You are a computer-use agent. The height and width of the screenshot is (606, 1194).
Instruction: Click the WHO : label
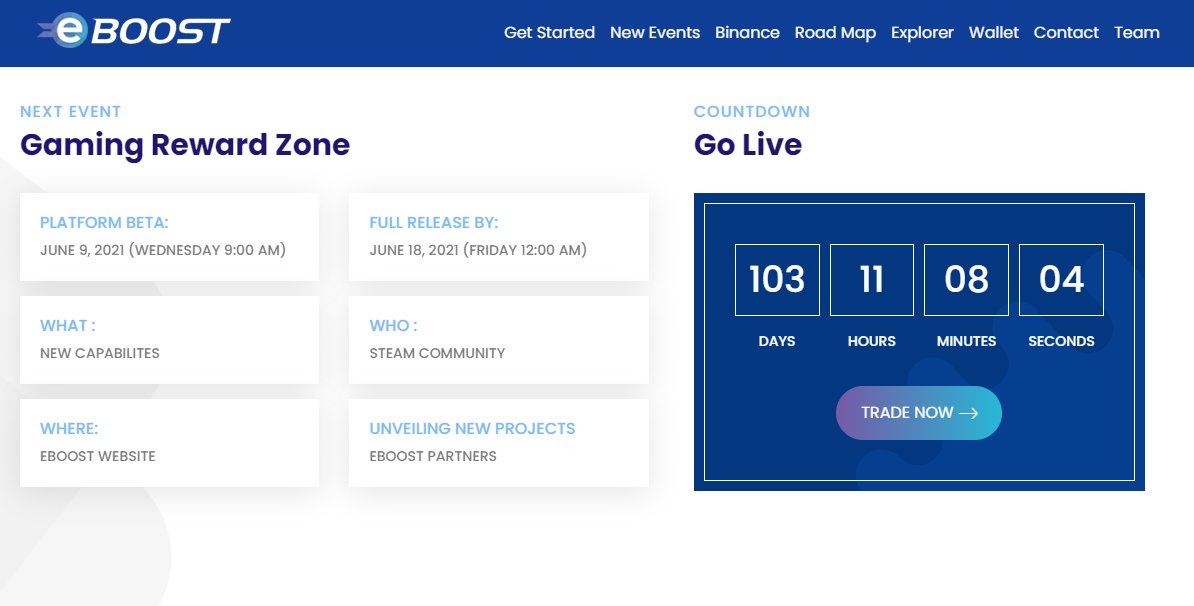tap(393, 325)
